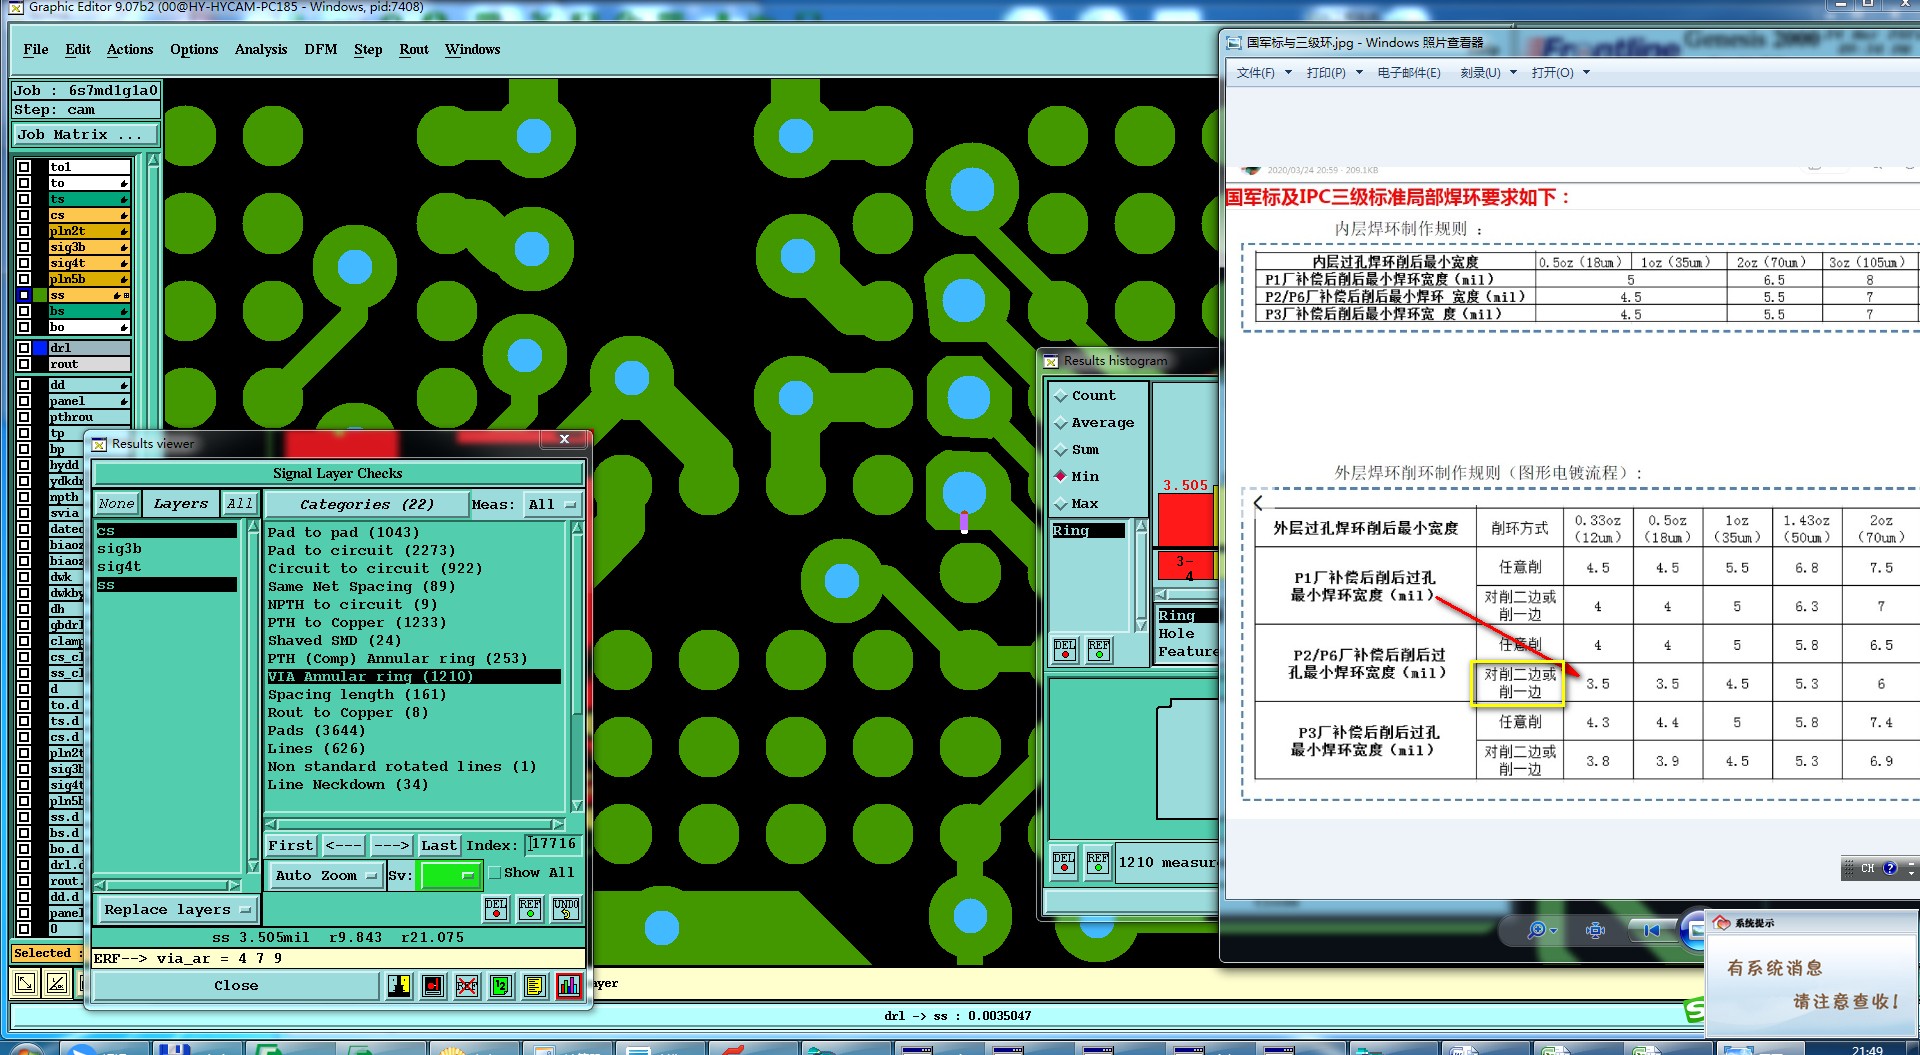The width and height of the screenshot is (1920, 1055).
Task: Click DEL icon under histogram Ring list
Action: point(1065,650)
